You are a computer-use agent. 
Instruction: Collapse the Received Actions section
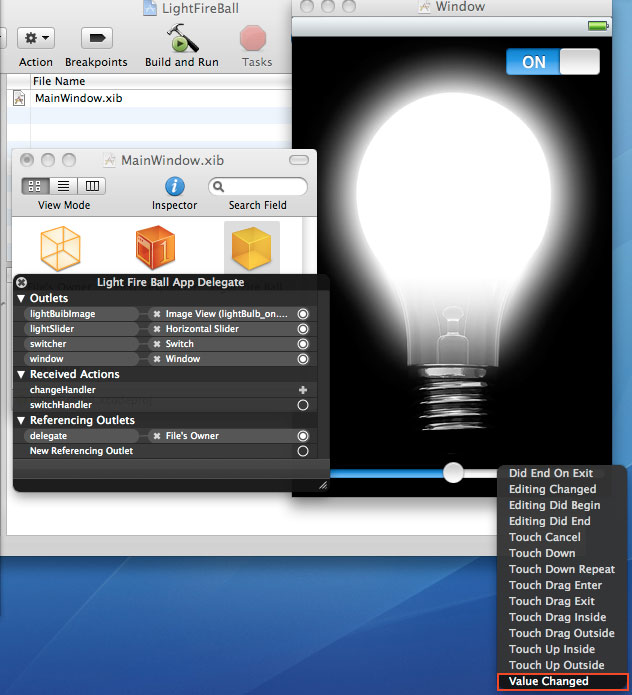(x=21, y=375)
